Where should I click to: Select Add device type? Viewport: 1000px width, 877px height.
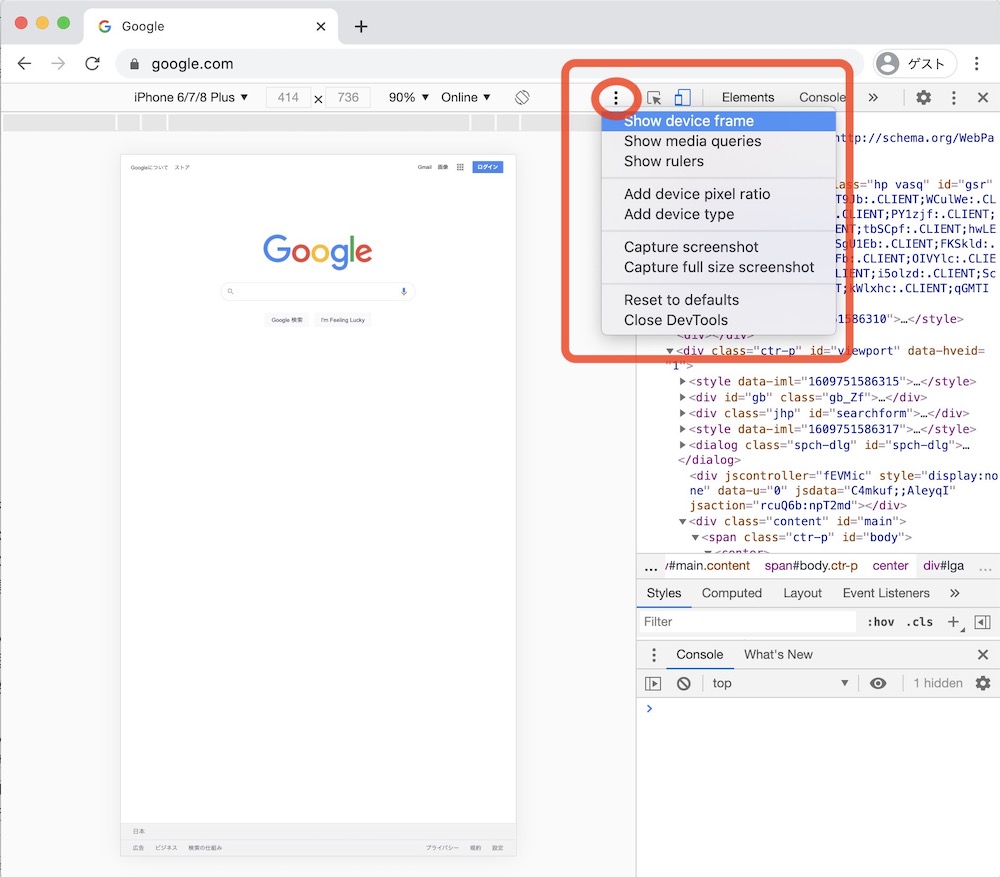pos(719,214)
